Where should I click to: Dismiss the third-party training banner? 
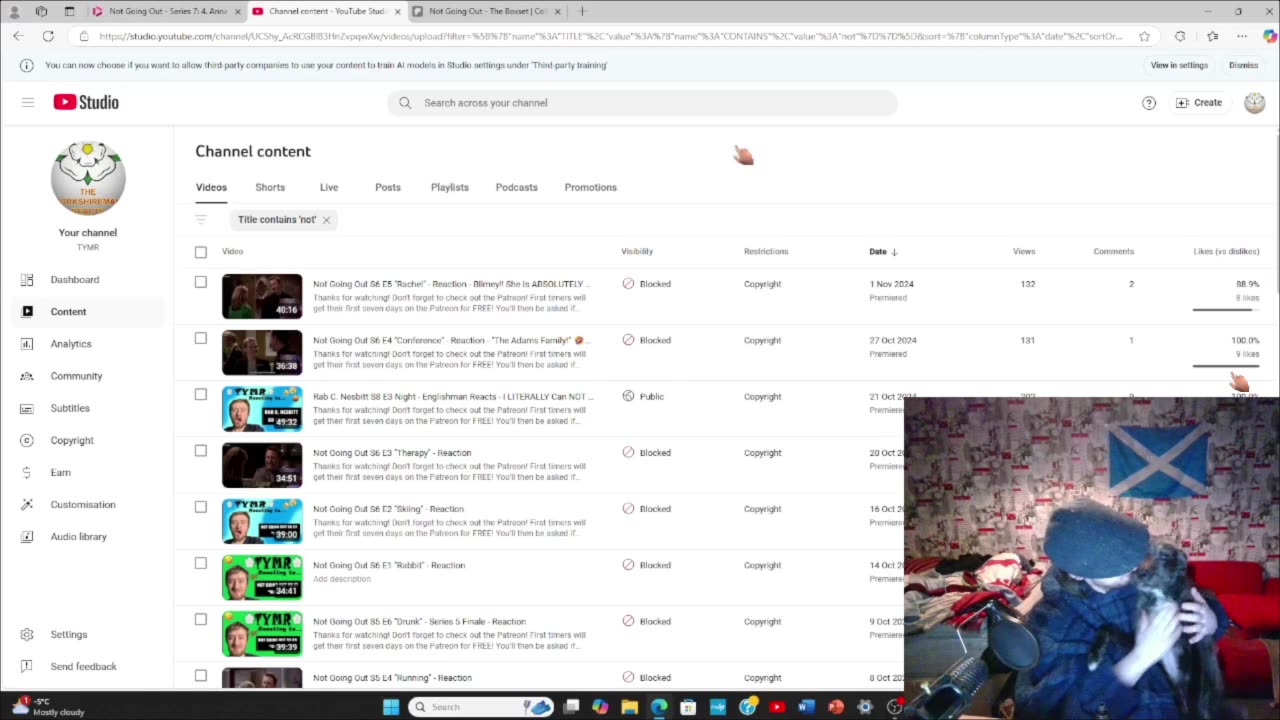(x=1244, y=65)
